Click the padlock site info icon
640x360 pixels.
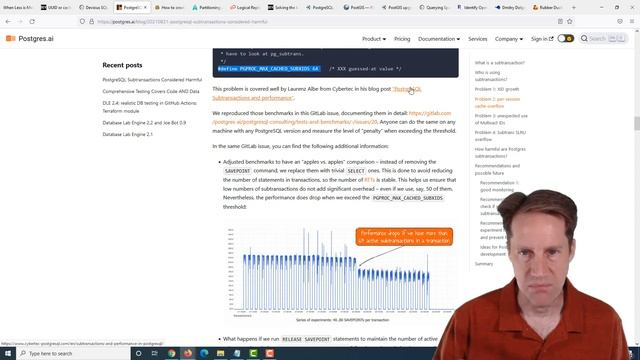coord(91,22)
